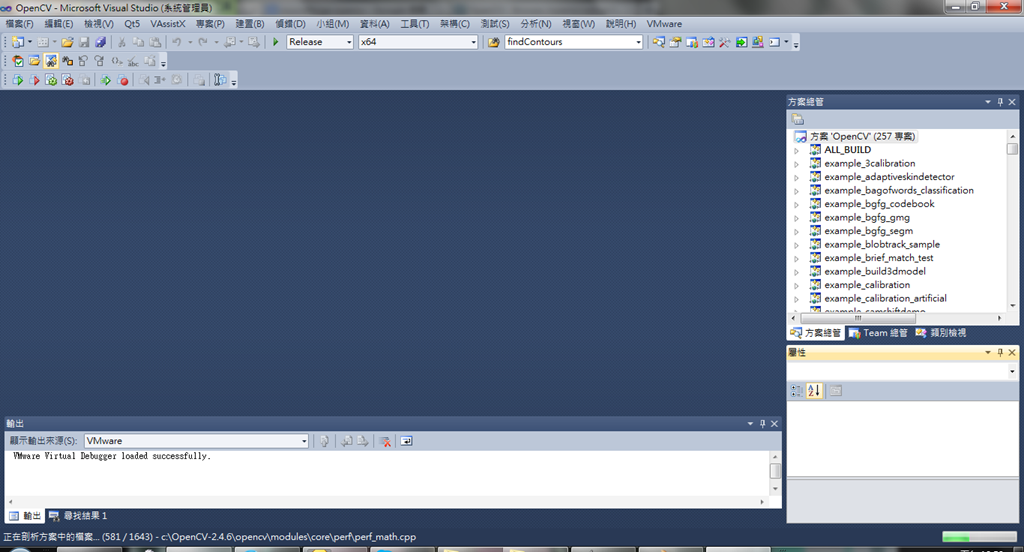Viewport: 1024px width, 552px height.
Task: Click the VAssistX Open File in Solution icon
Action: click(34, 61)
